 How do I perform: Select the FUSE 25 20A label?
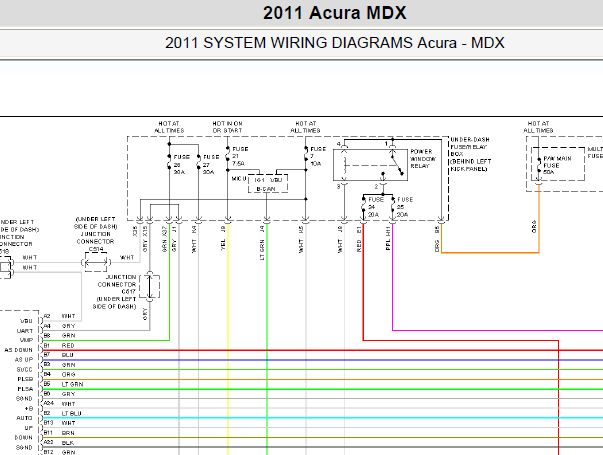coord(405,207)
